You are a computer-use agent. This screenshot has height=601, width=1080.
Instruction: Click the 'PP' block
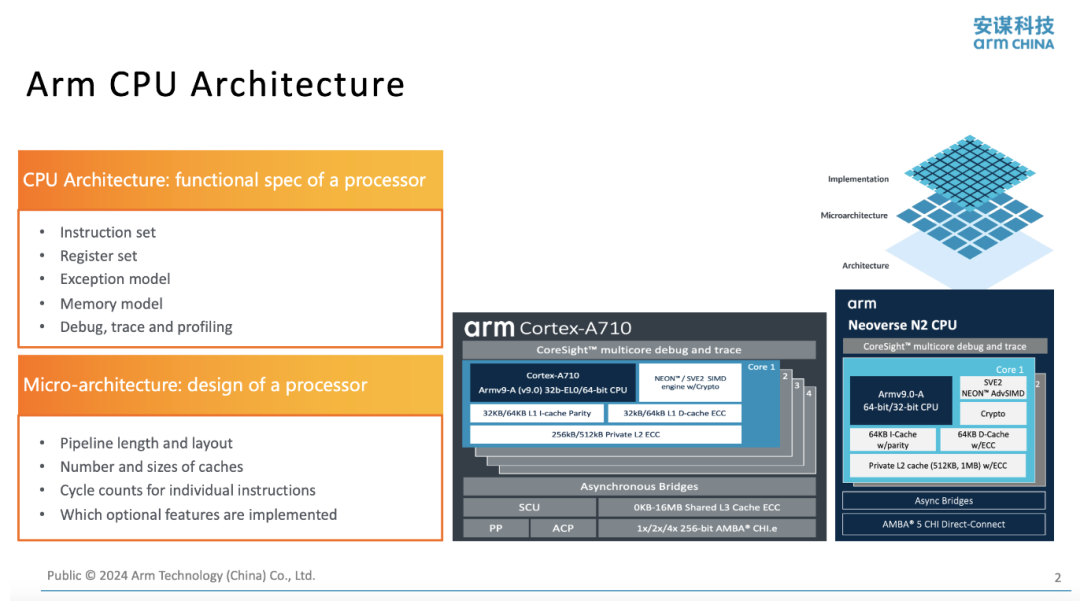495,529
